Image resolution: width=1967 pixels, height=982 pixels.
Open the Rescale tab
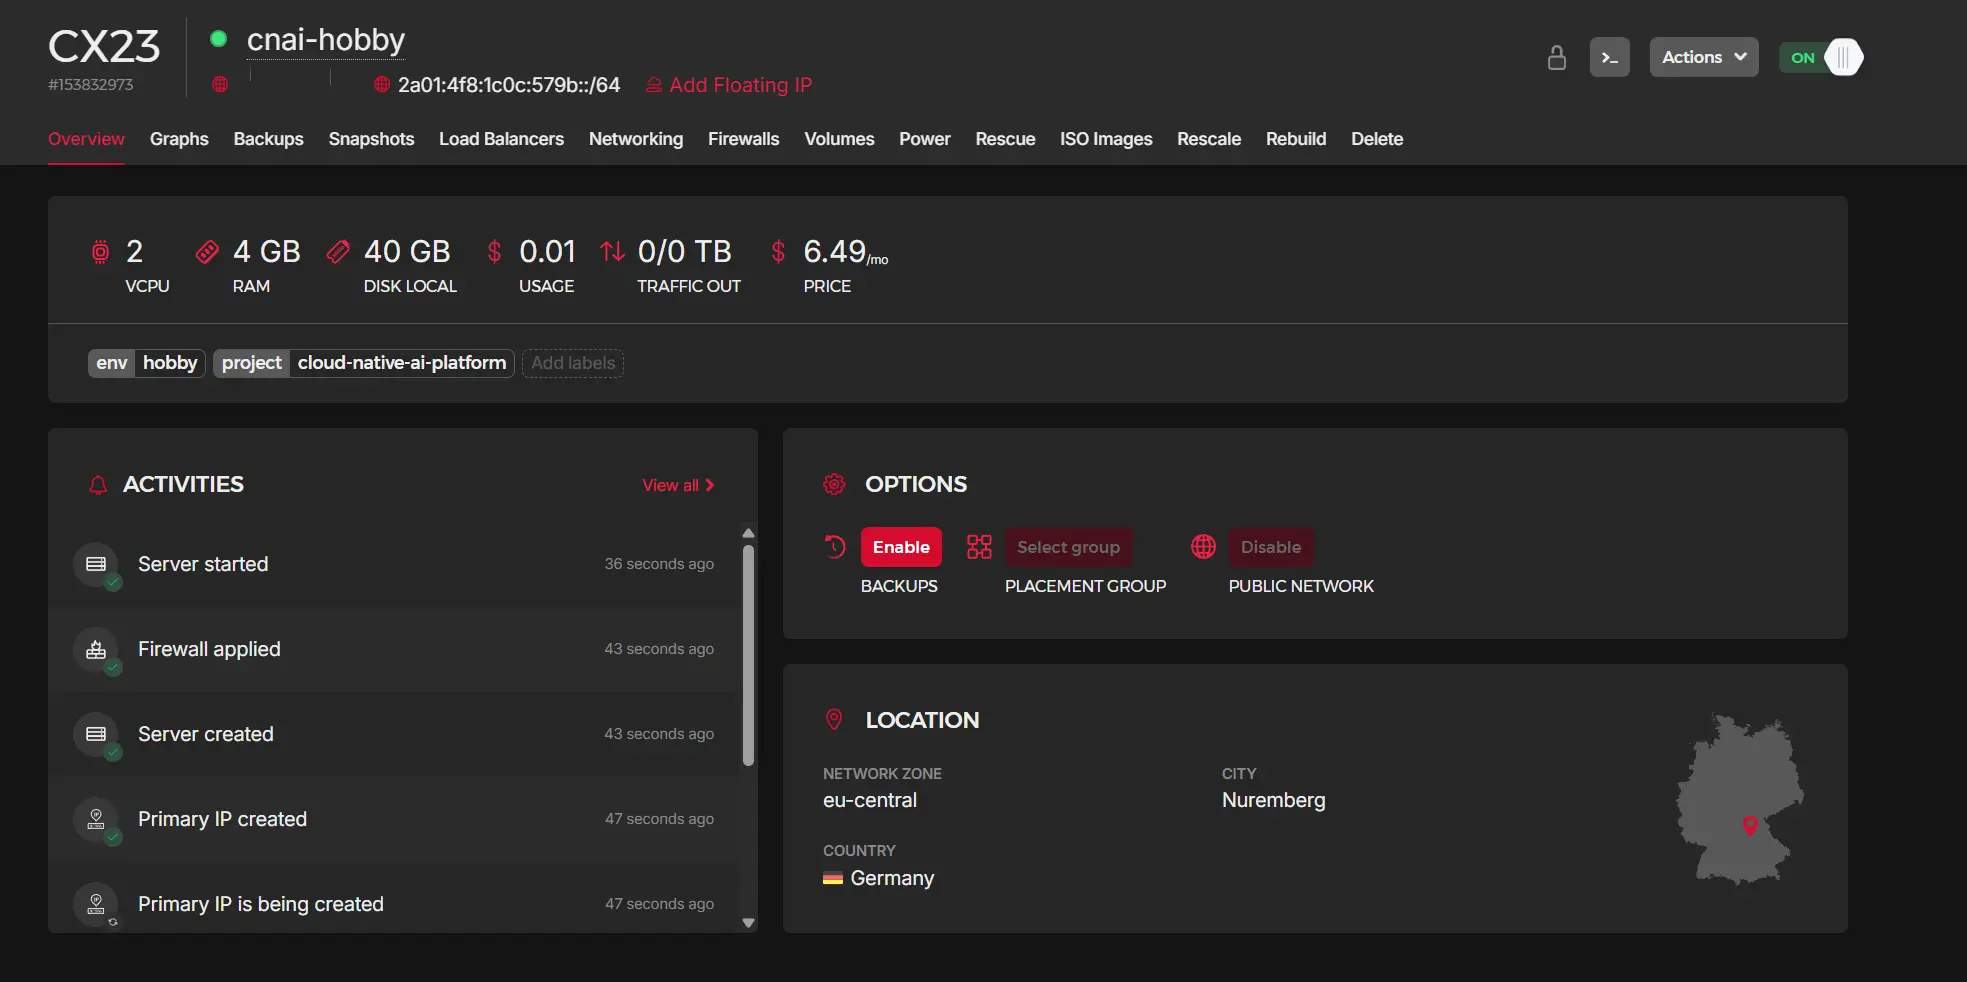click(1209, 139)
